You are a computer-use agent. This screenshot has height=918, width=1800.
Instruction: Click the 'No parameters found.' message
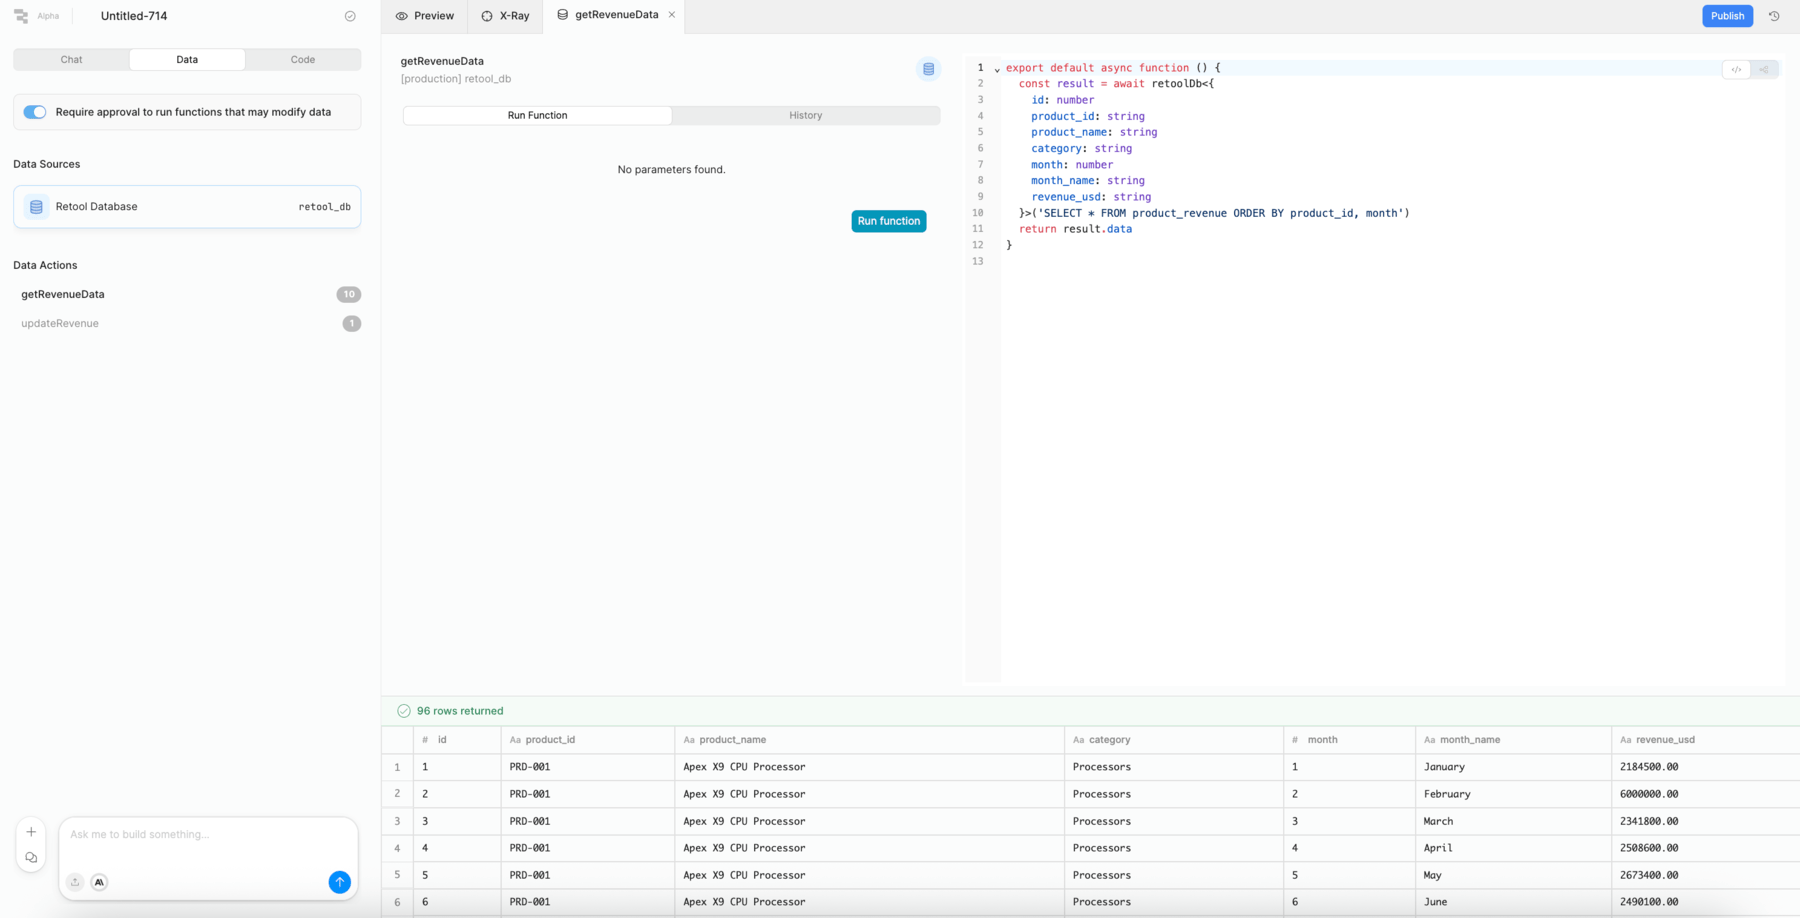tap(671, 170)
